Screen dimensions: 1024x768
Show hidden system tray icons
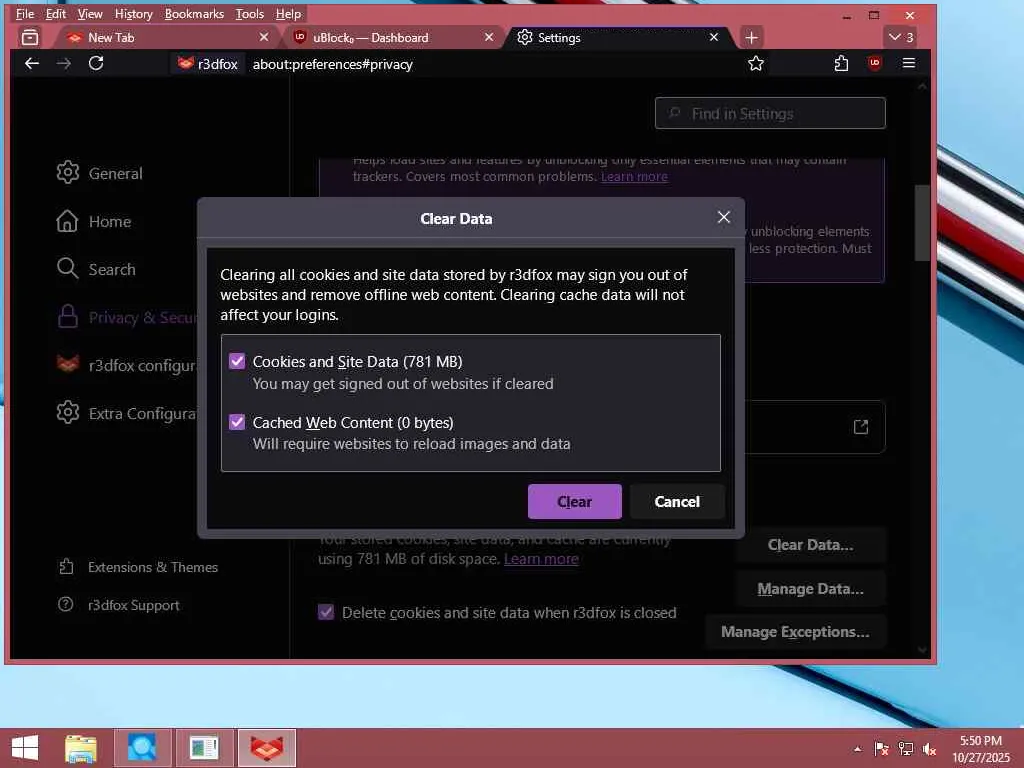(x=857, y=749)
